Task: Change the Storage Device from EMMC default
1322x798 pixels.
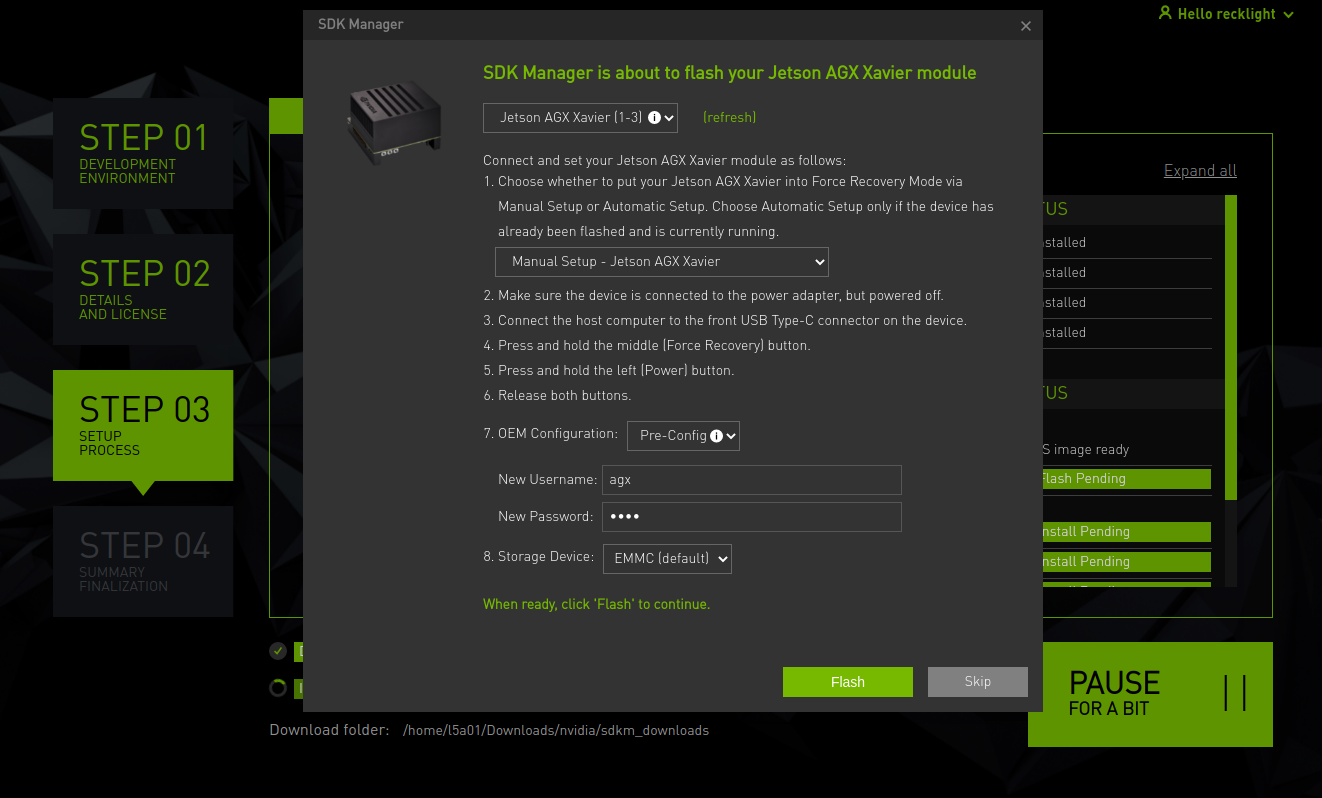Action: 667,558
